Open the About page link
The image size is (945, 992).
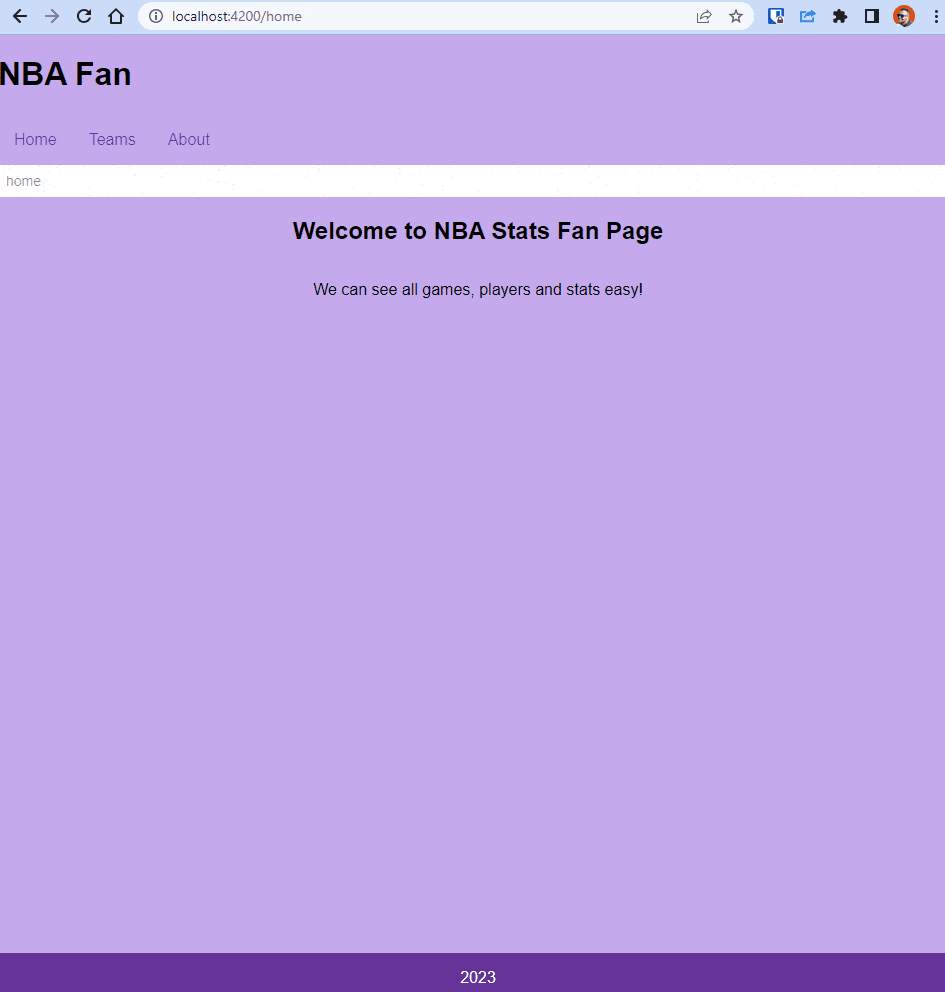coord(189,140)
